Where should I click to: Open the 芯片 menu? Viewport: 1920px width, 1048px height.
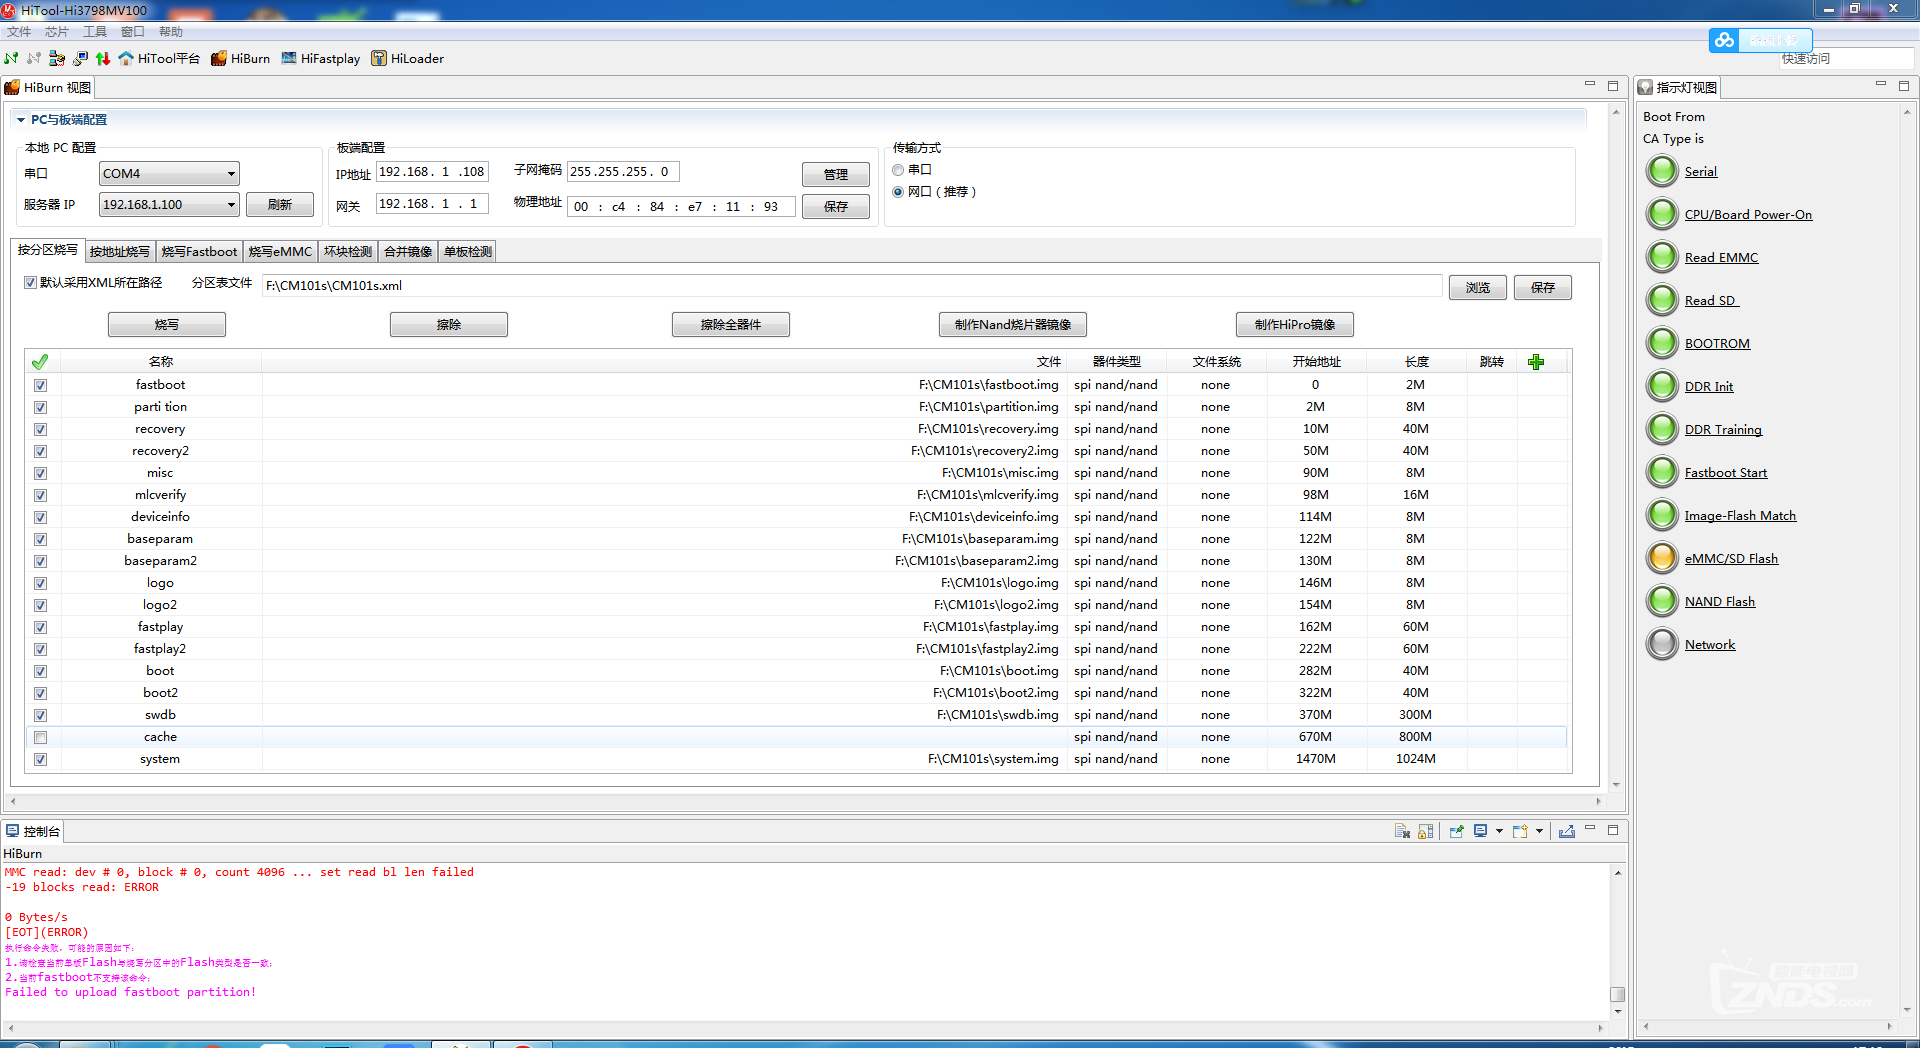click(x=57, y=32)
